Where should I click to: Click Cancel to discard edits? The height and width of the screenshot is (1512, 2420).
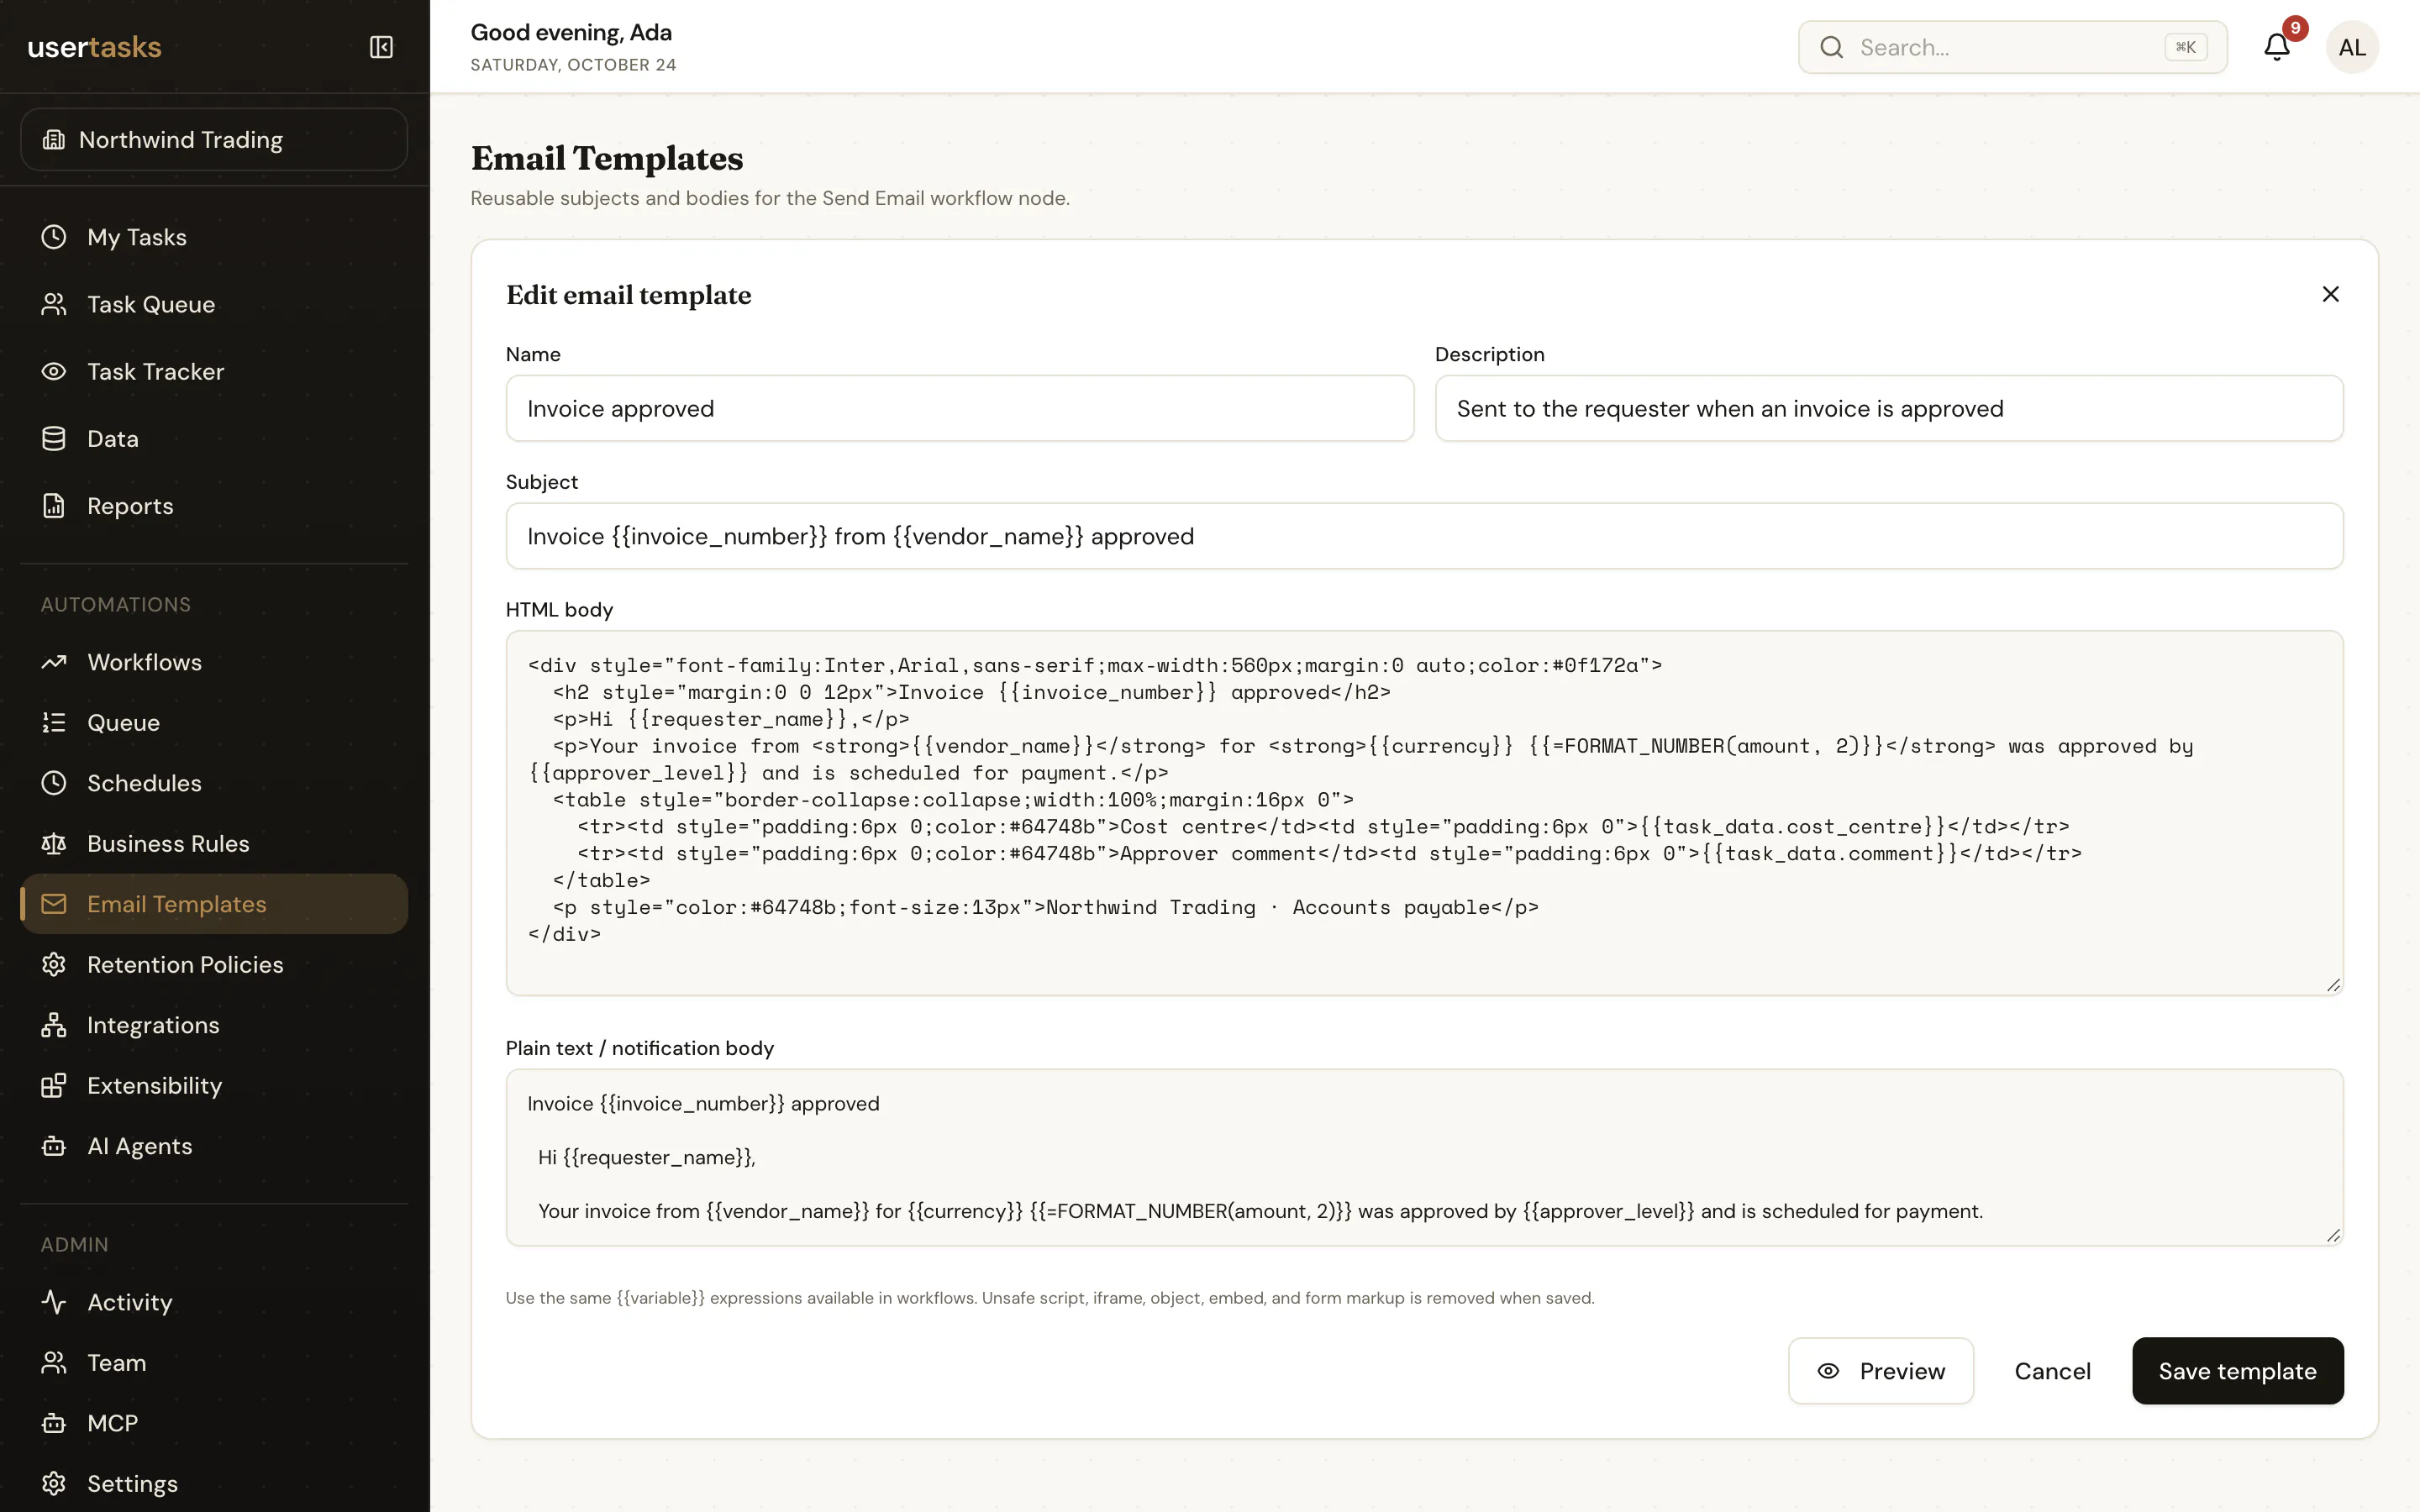[2052, 1371]
